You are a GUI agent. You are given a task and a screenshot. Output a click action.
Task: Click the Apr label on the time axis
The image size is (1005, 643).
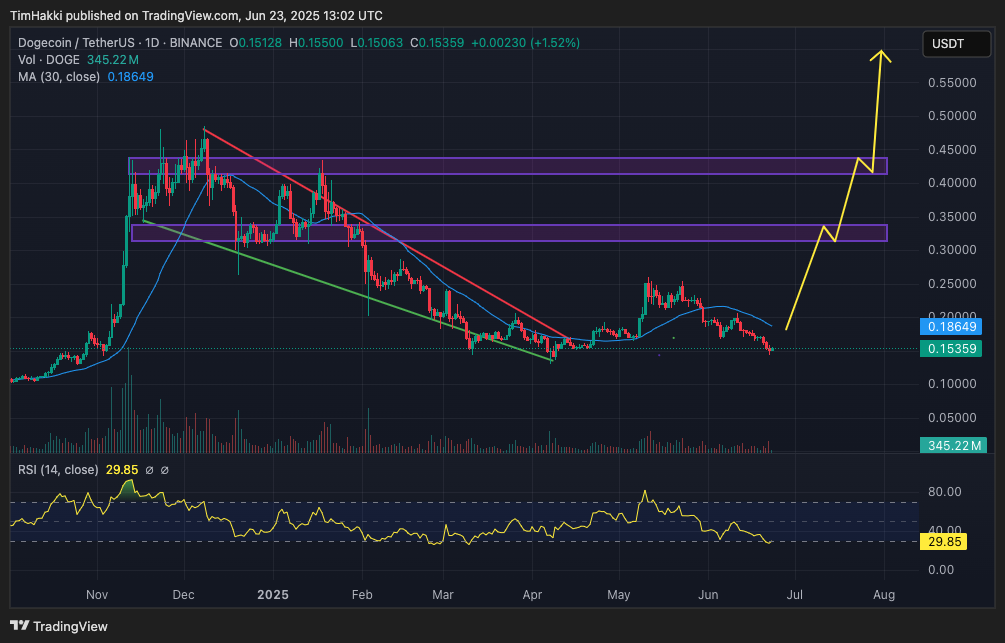pyautogui.click(x=532, y=595)
